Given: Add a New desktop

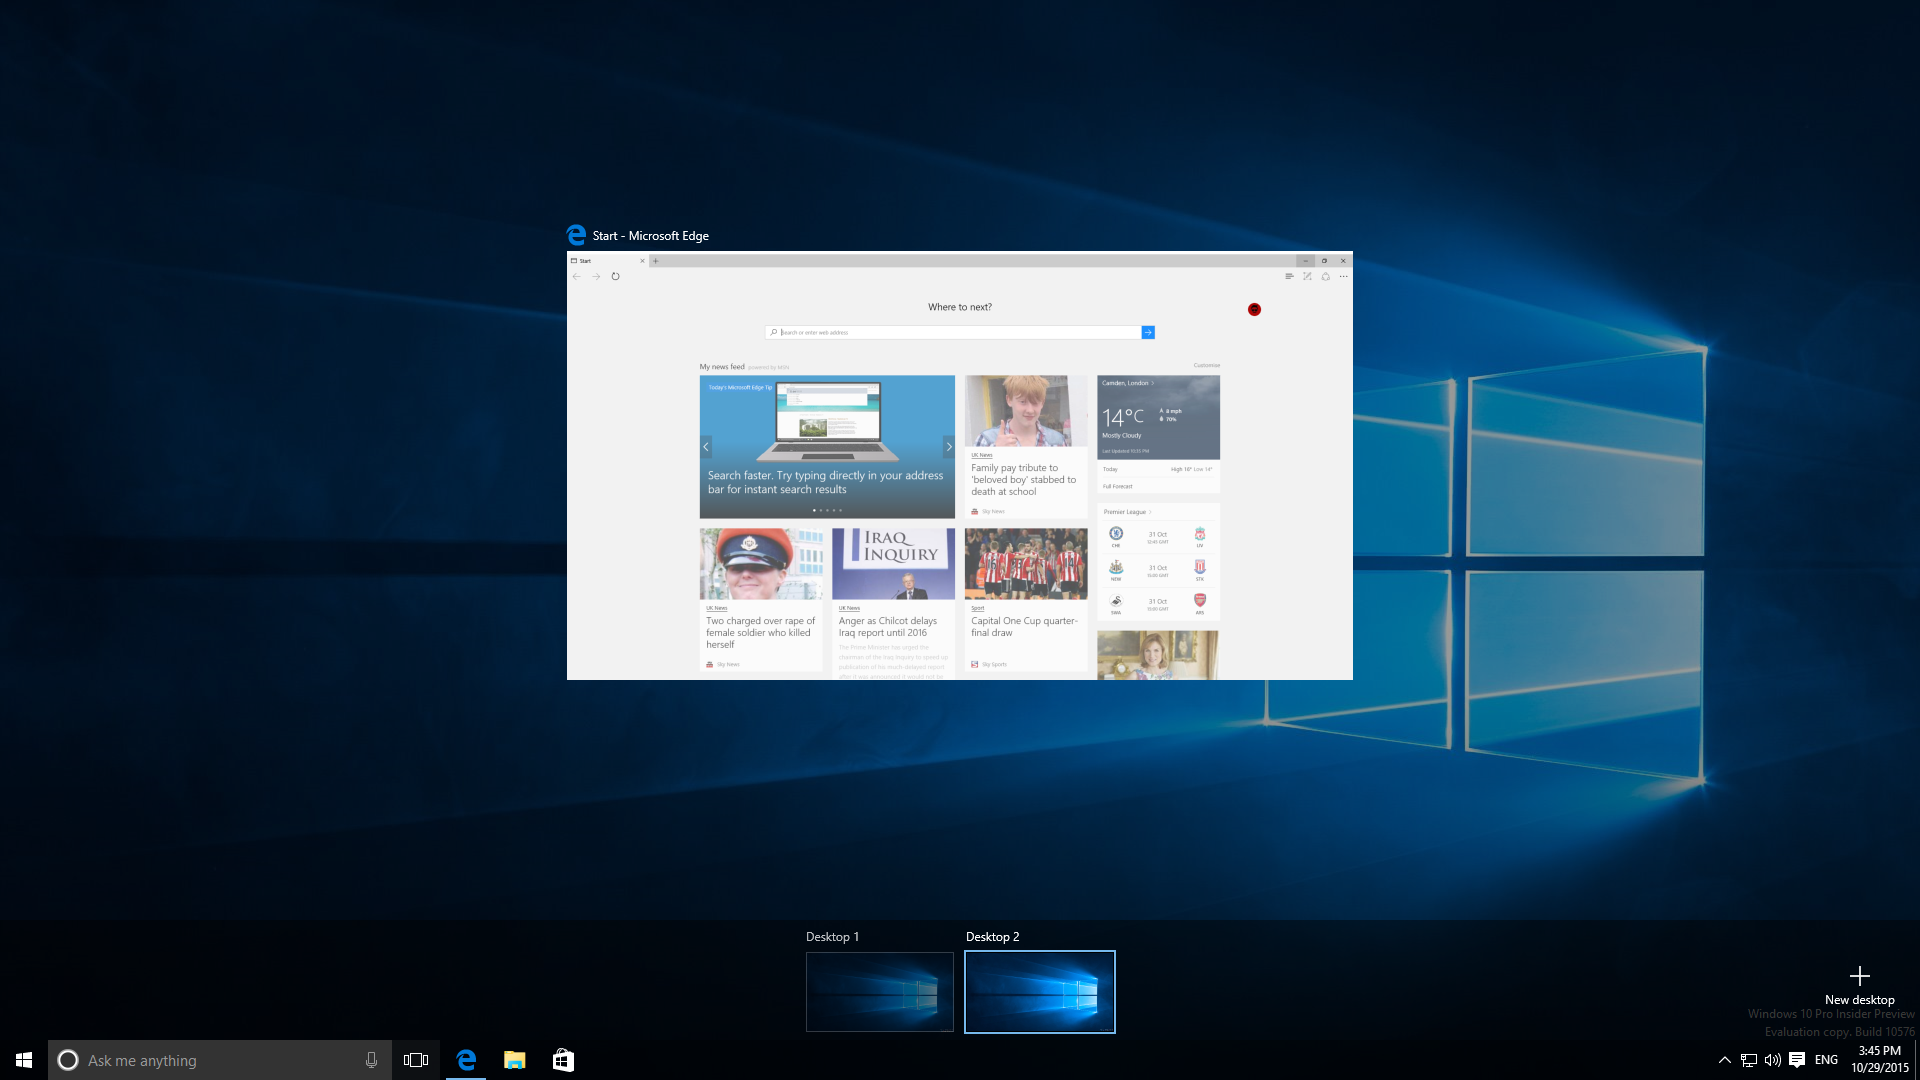Looking at the screenshot, I should pyautogui.click(x=1859, y=985).
